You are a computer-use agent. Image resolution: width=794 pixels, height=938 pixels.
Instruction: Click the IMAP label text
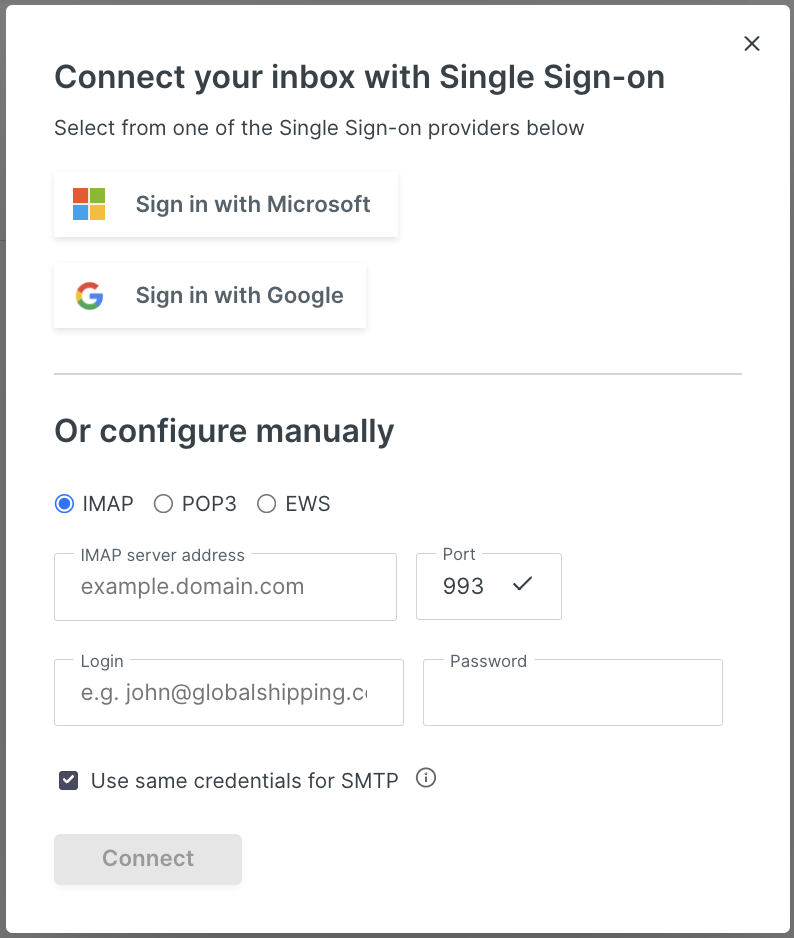[108, 504]
